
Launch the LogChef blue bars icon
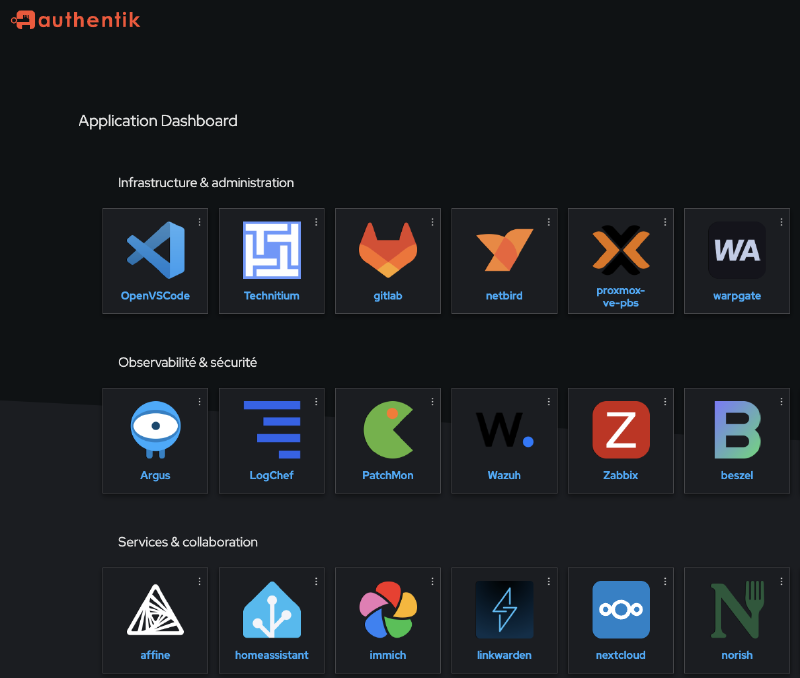(x=272, y=430)
